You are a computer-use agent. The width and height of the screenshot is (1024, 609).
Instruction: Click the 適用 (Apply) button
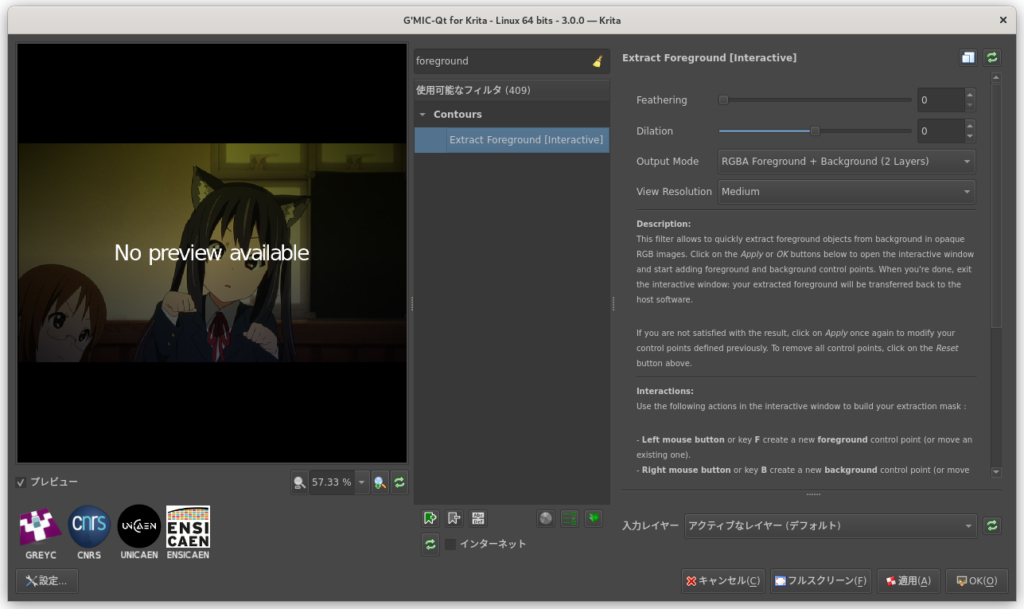[x=907, y=580]
